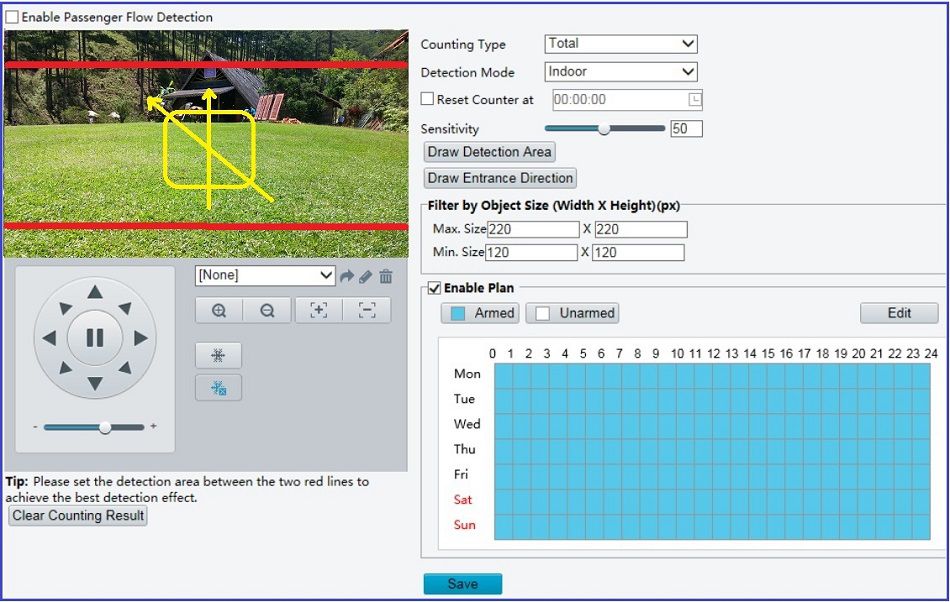
Task: Click the focus near minus bracket icon
Action: pyautogui.click(x=367, y=310)
